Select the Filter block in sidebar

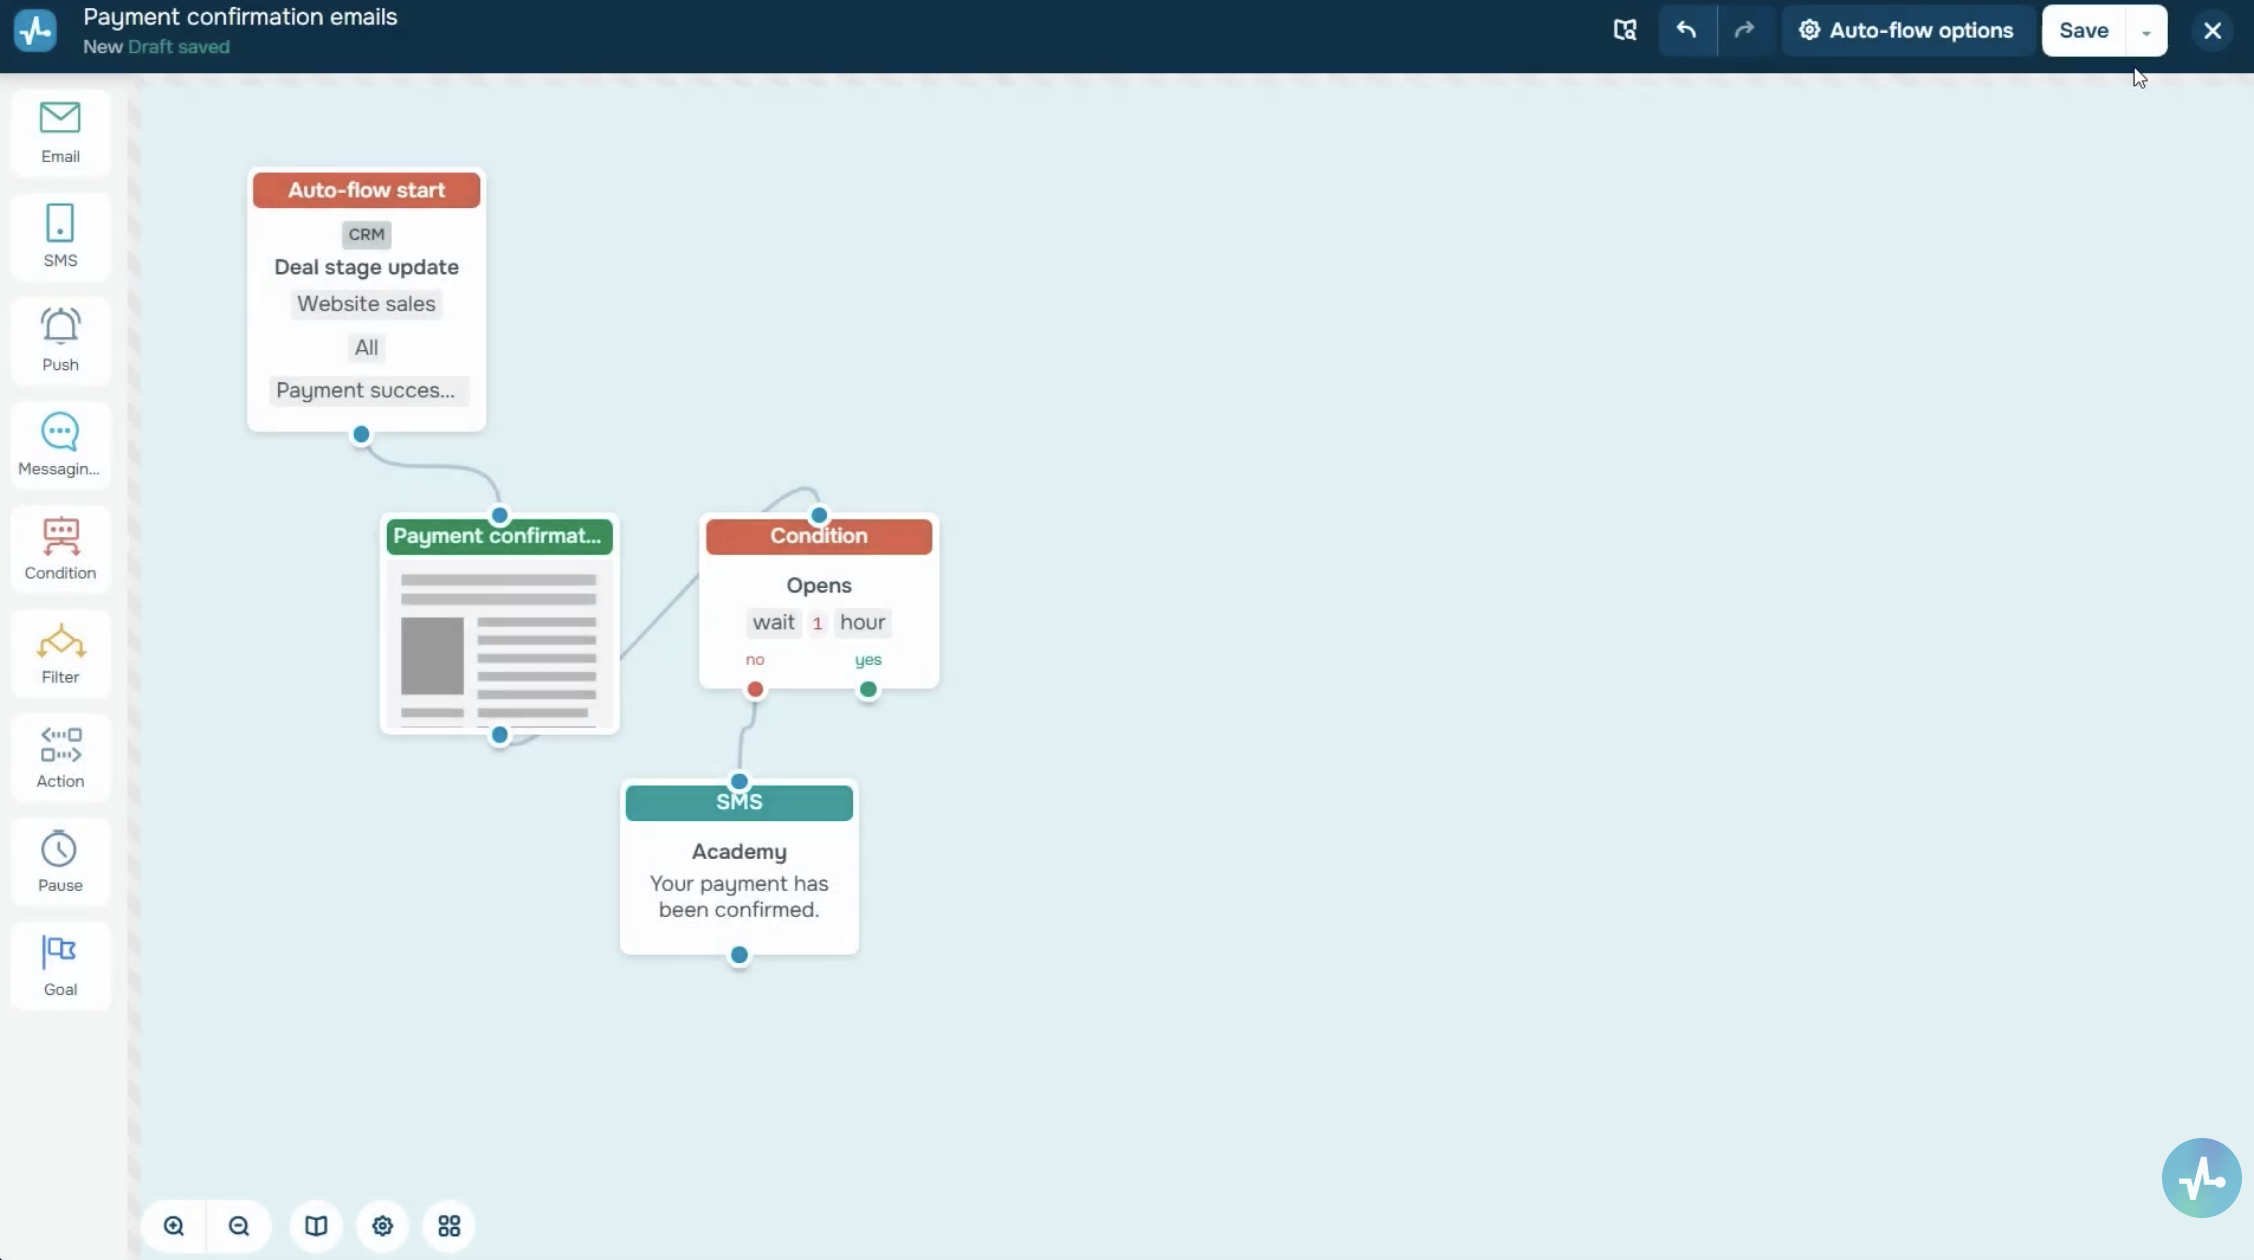(x=60, y=653)
